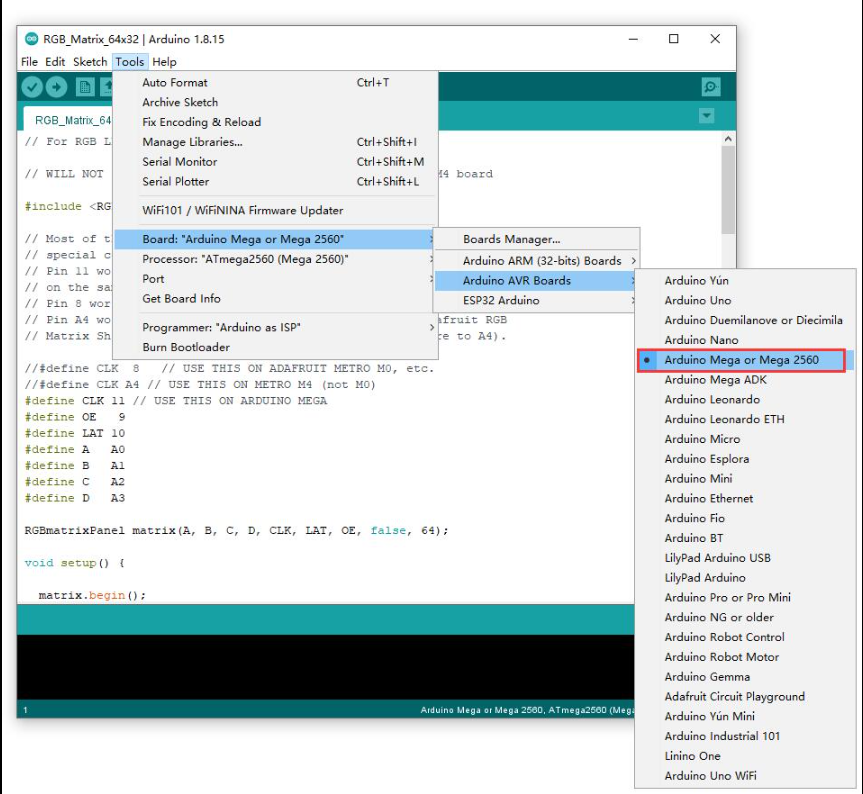Expand the Board submenu entry
Viewport: 863px width, 794px height.
click(x=275, y=239)
